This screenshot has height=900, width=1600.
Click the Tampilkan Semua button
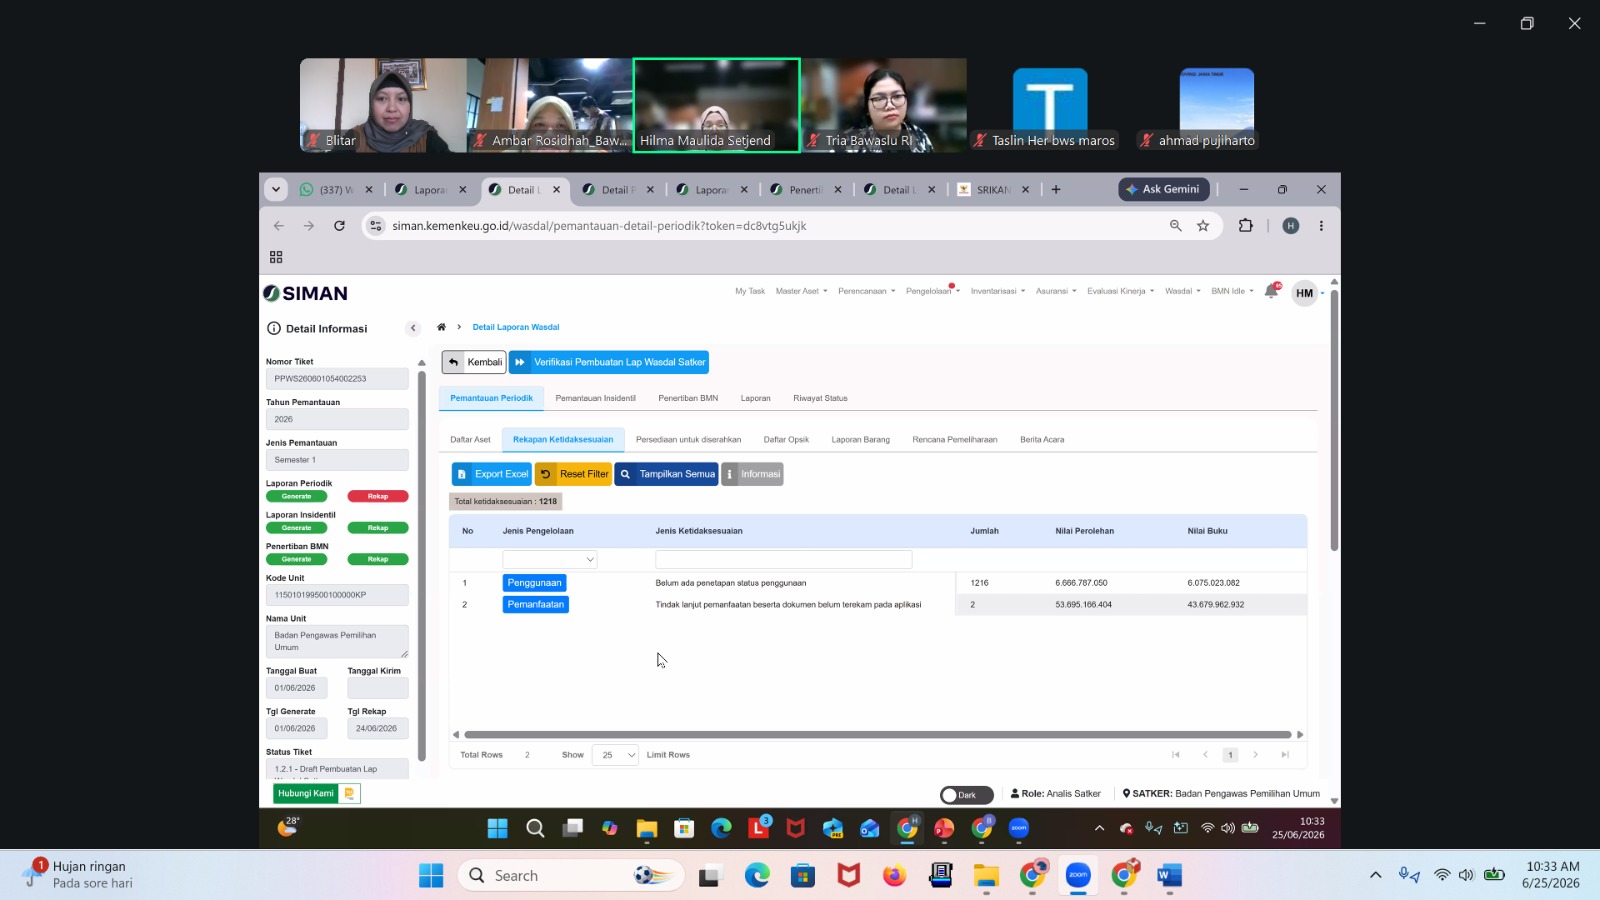tap(666, 474)
